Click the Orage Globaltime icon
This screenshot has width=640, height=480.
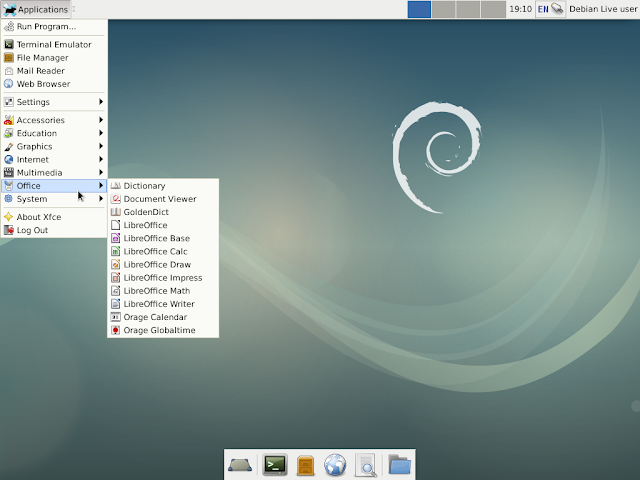116,330
